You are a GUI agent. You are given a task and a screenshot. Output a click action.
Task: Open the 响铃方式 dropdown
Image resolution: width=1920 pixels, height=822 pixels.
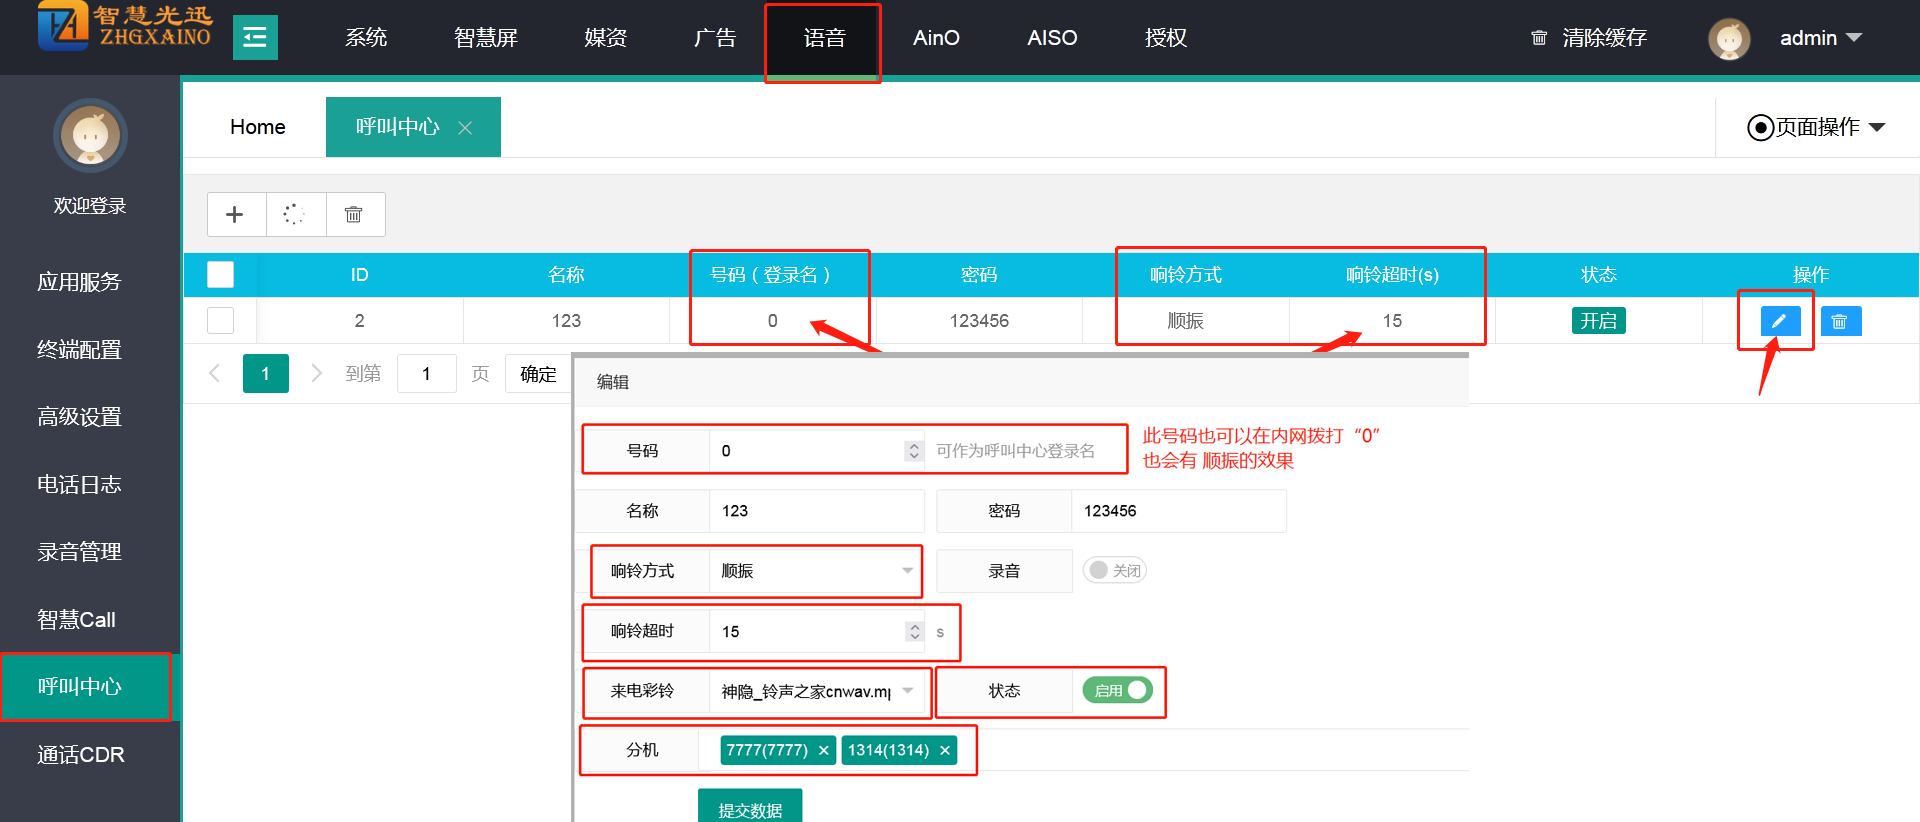coord(815,571)
